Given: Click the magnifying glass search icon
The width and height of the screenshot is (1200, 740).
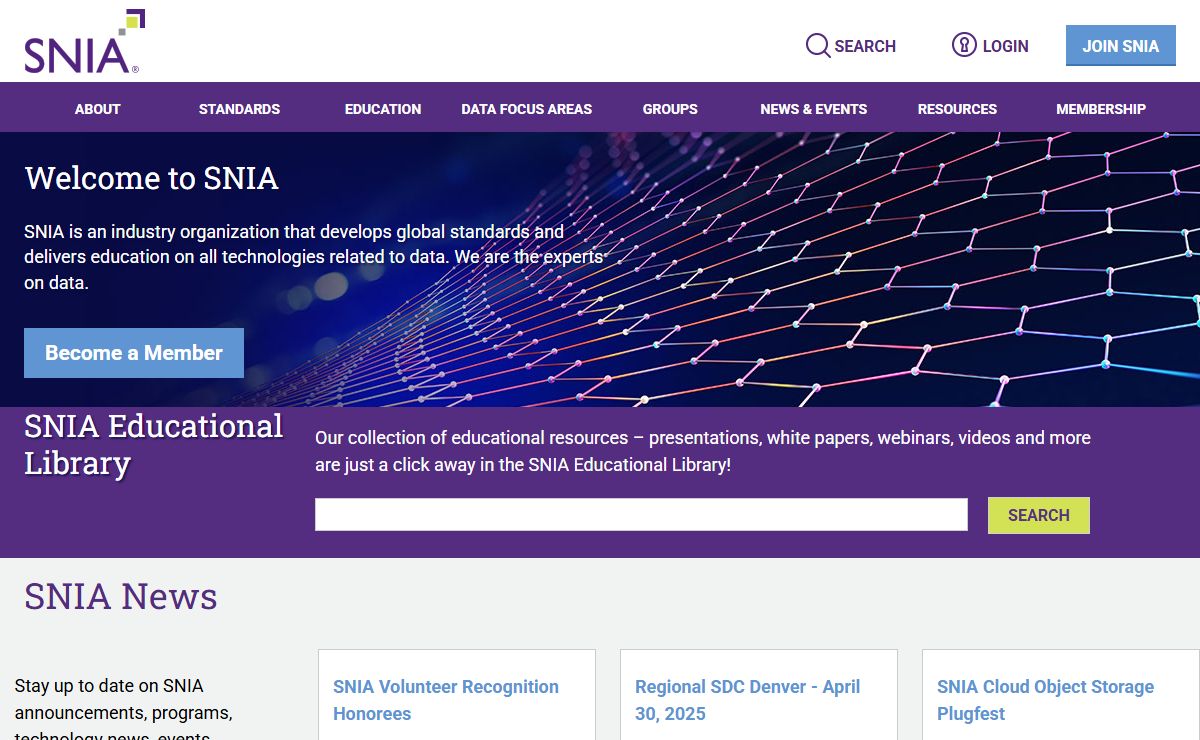Looking at the screenshot, I should (x=818, y=45).
